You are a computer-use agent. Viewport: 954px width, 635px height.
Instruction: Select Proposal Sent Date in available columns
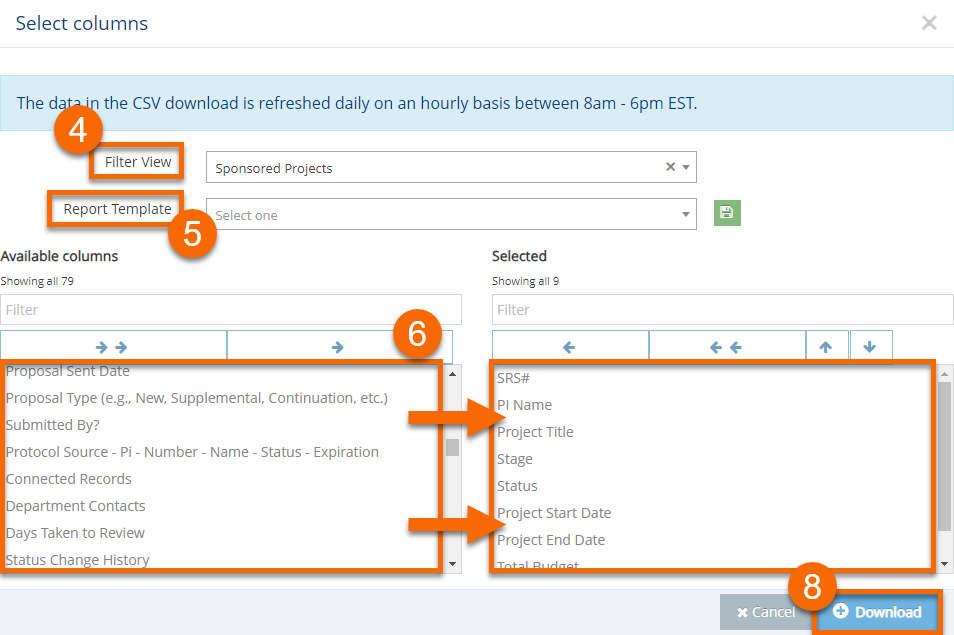[68, 371]
